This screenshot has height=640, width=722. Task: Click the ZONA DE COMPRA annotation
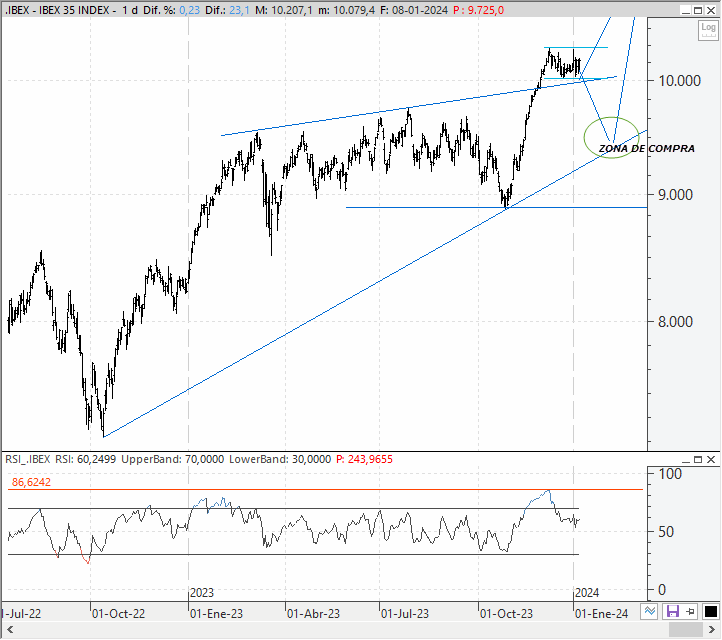(646, 149)
